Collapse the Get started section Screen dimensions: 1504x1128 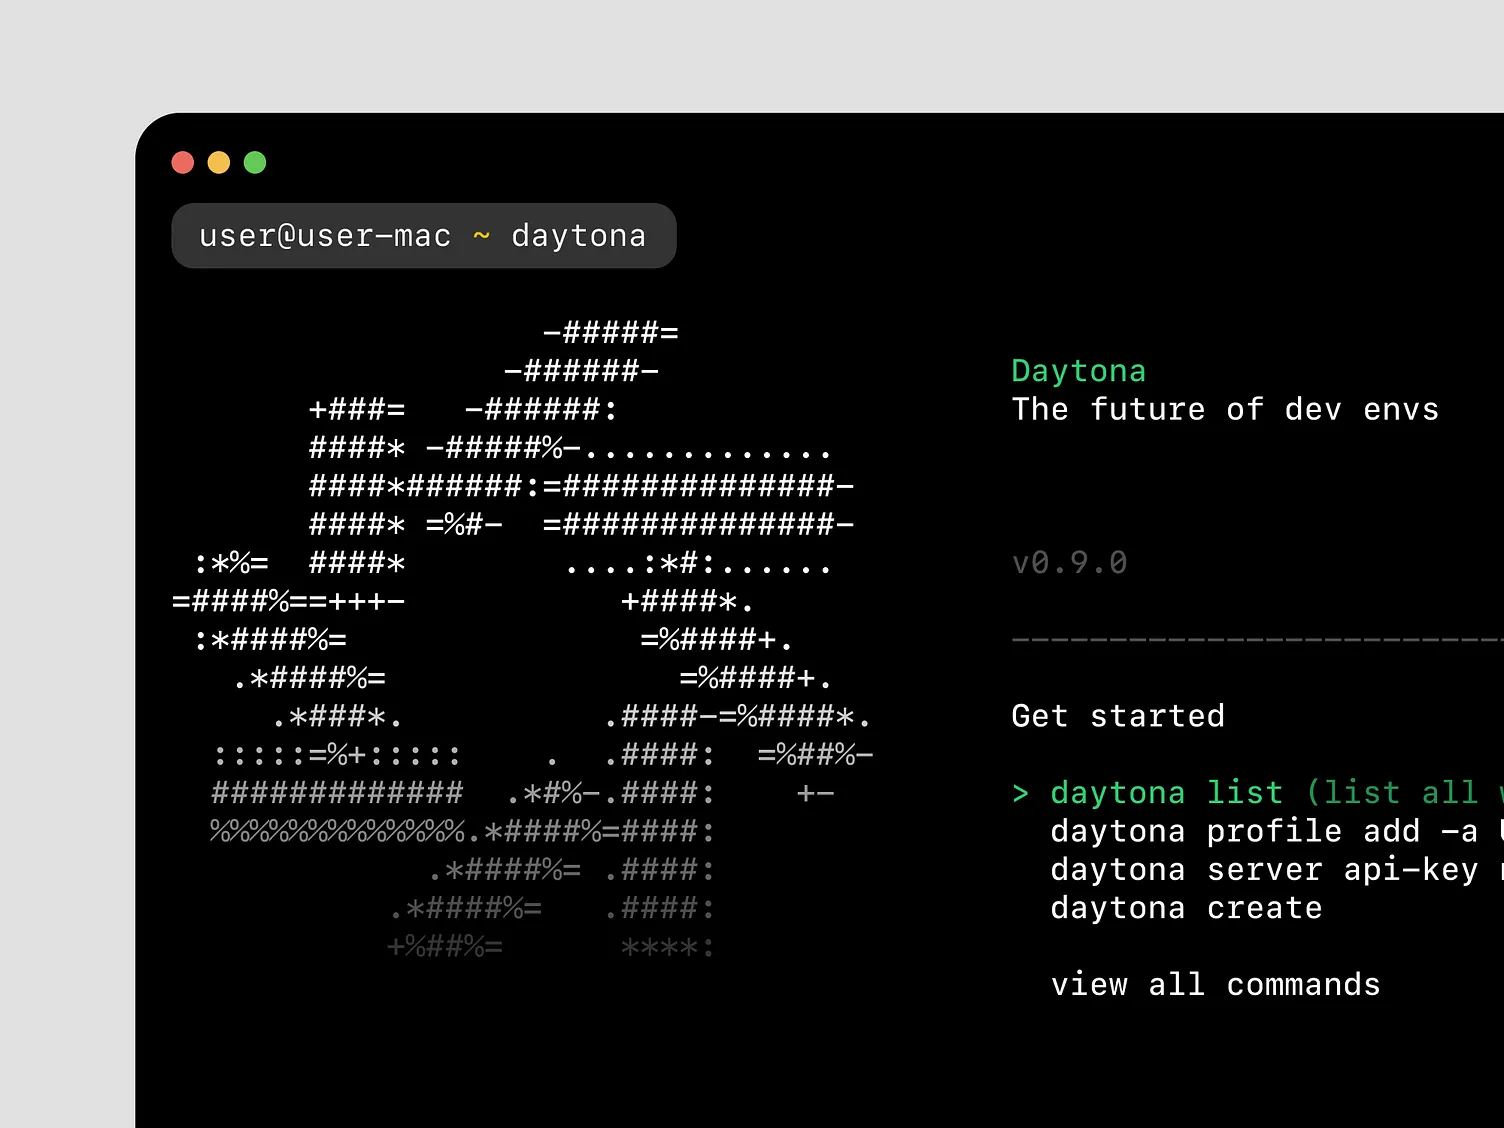tap(1117, 716)
